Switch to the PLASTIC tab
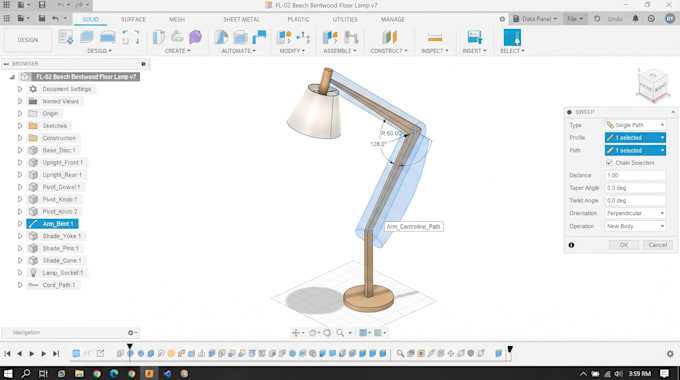This screenshot has height=380, width=680. tap(299, 20)
